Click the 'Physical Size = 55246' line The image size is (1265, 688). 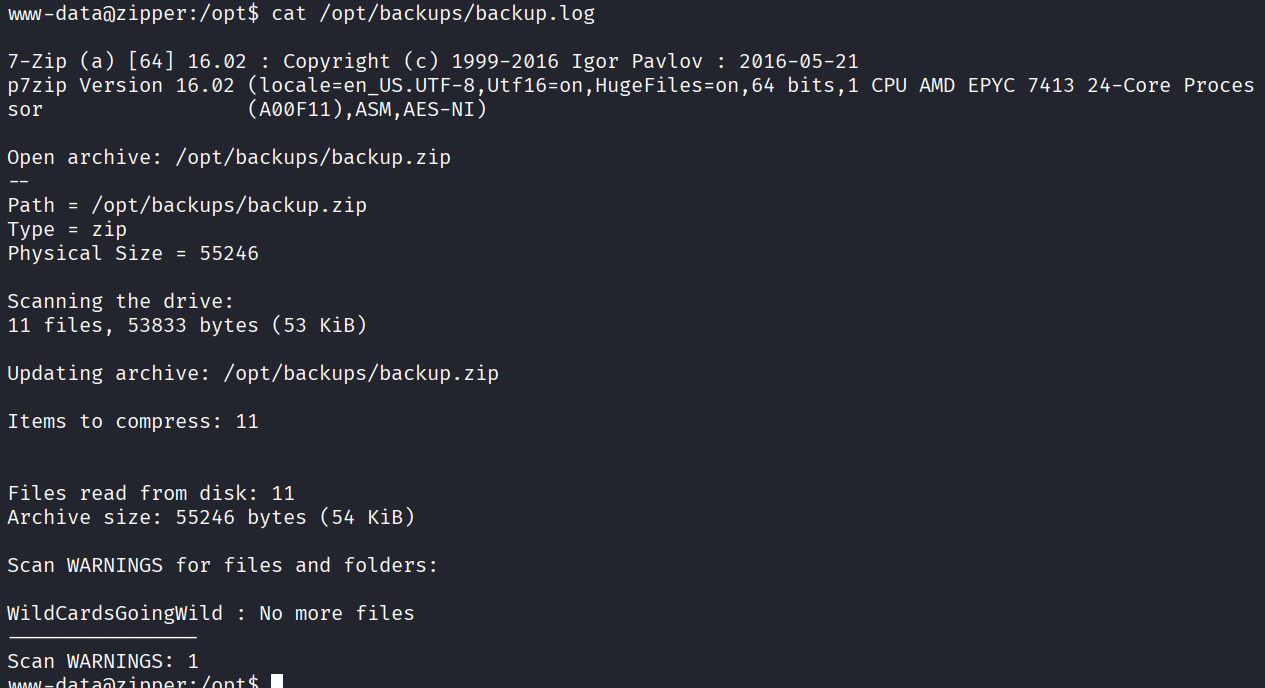(133, 253)
